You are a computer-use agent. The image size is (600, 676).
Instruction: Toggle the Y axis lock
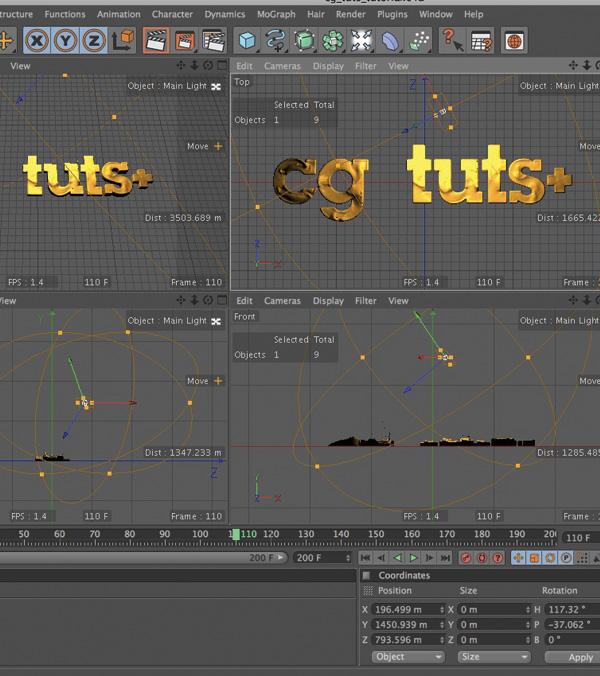tap(66, 41)
